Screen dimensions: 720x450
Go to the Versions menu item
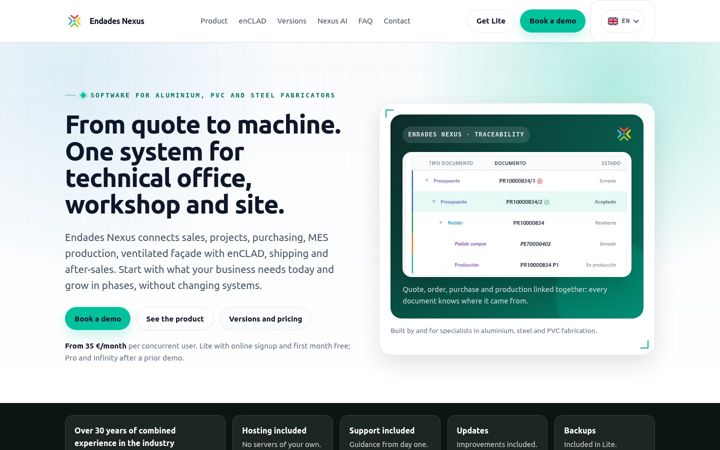(x=292, y=21)
